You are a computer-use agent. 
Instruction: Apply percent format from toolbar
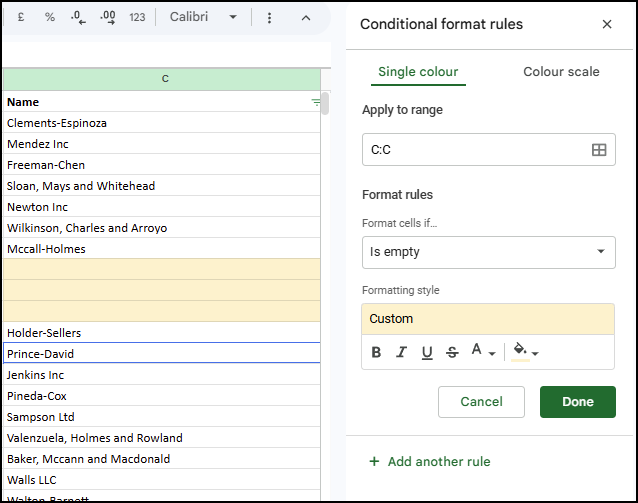pos(50,17)
